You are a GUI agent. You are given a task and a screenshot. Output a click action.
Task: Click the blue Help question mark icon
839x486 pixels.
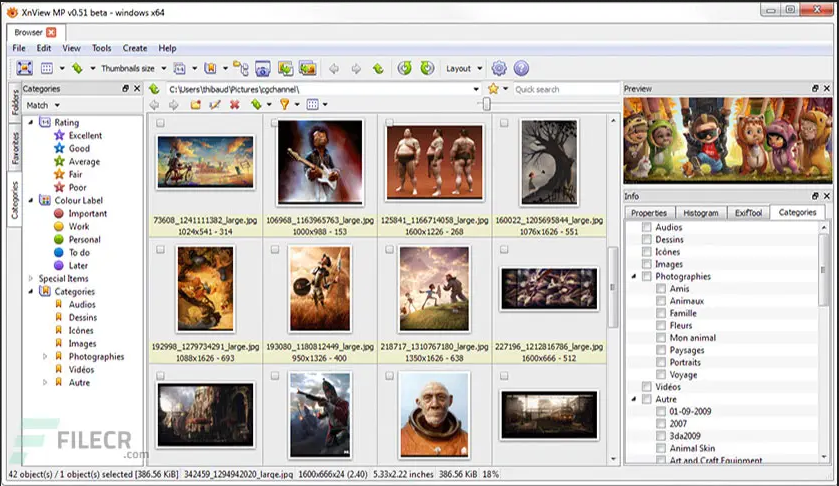pos(521,69)
